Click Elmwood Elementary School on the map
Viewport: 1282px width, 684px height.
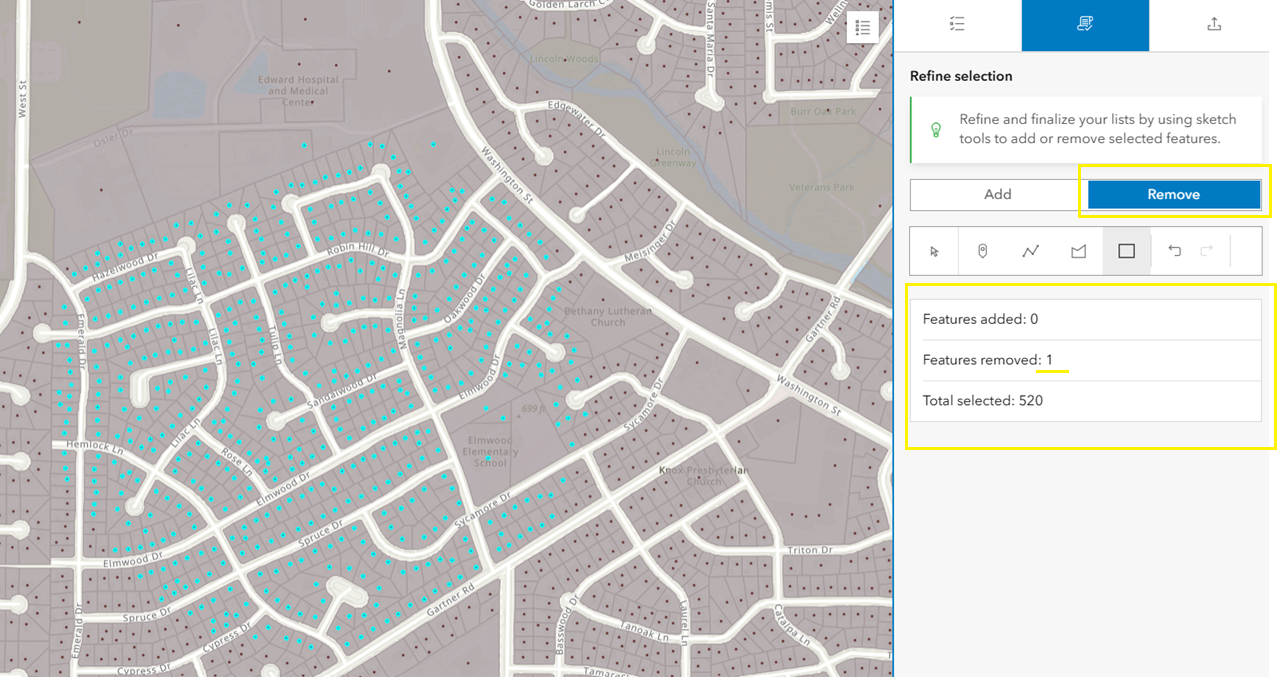point(491,451)
